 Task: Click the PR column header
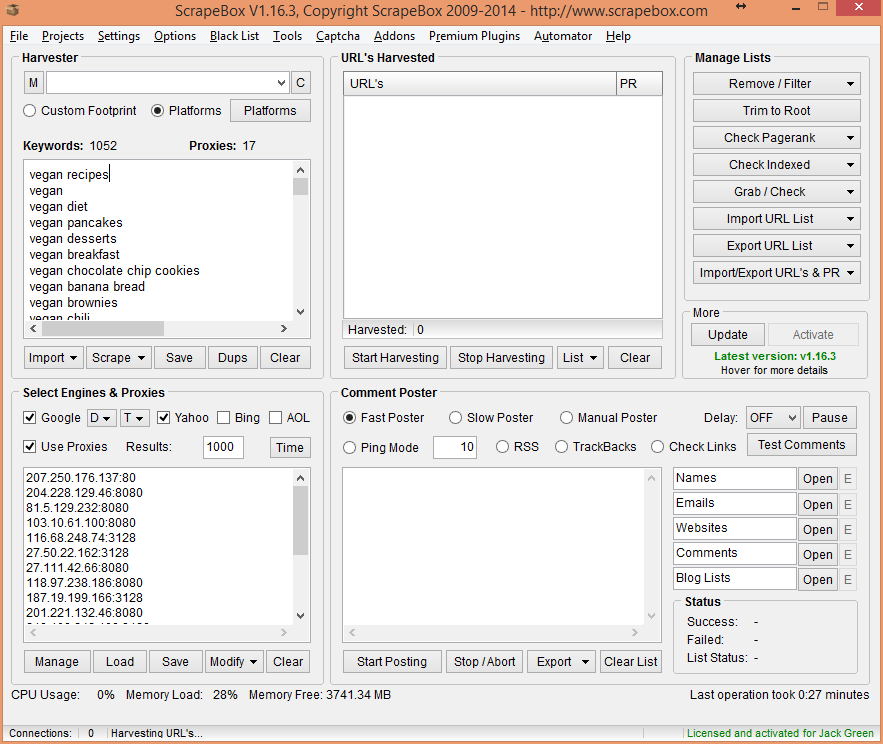click(x=639, y=84)
